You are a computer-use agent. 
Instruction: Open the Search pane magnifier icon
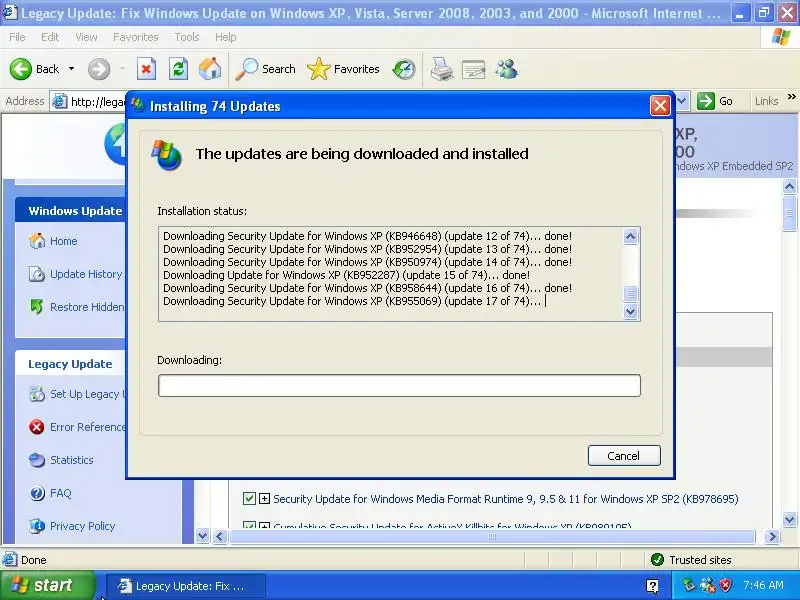[247, 69]
